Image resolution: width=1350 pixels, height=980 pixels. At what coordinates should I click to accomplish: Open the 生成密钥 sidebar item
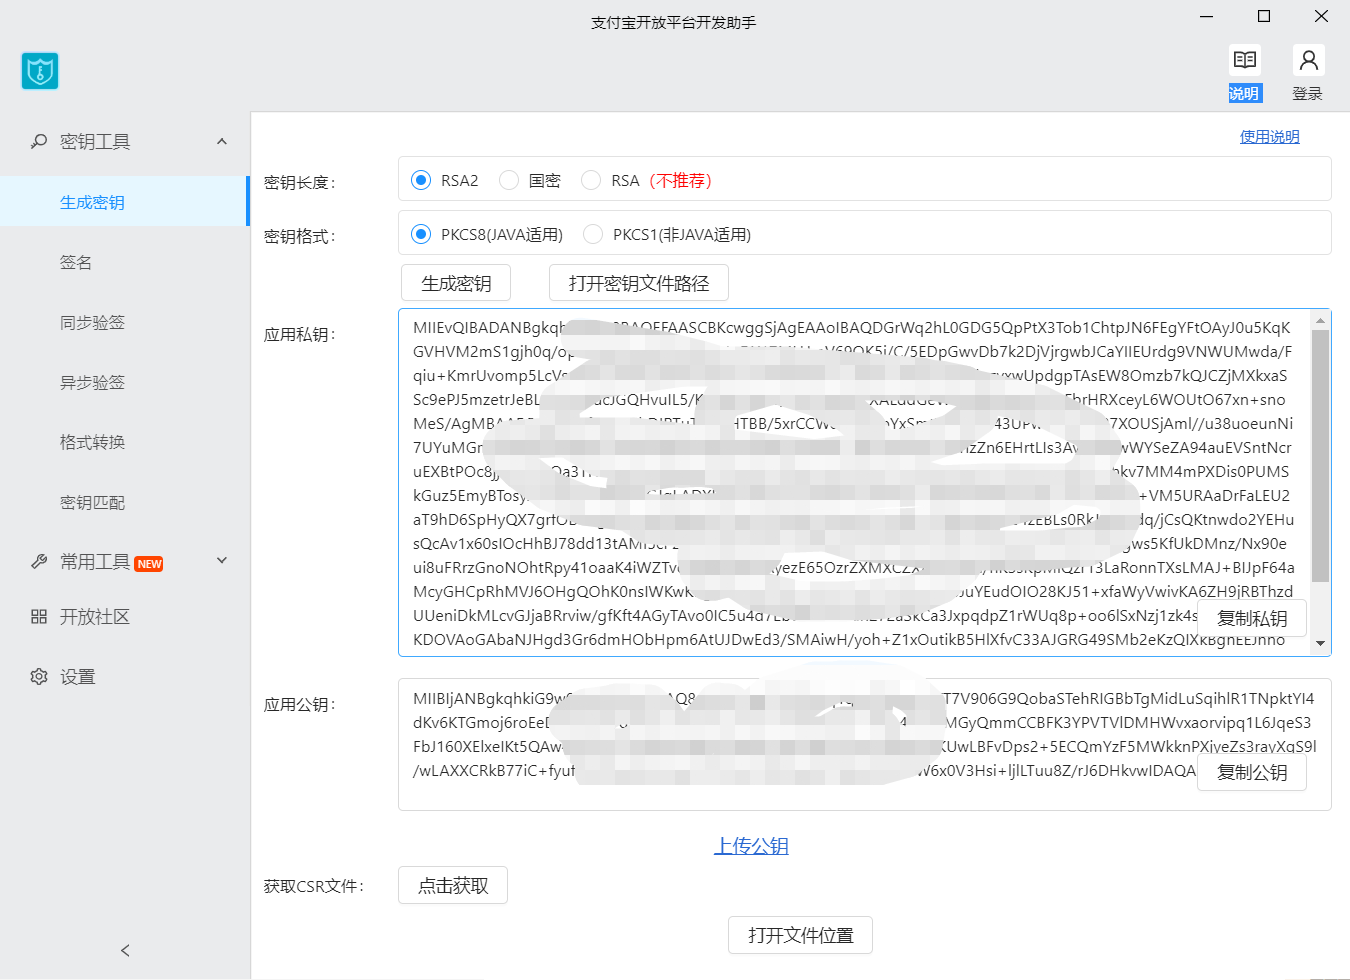pos(123,202)
